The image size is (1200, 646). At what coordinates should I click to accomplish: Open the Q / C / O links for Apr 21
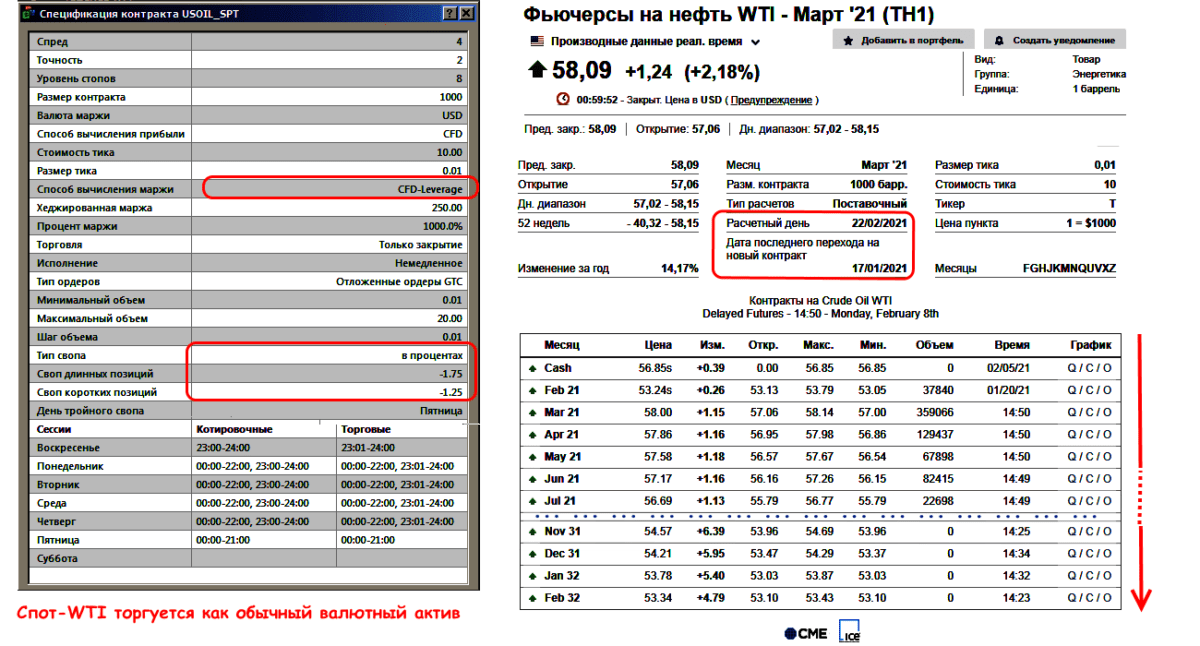(1089, 434)
